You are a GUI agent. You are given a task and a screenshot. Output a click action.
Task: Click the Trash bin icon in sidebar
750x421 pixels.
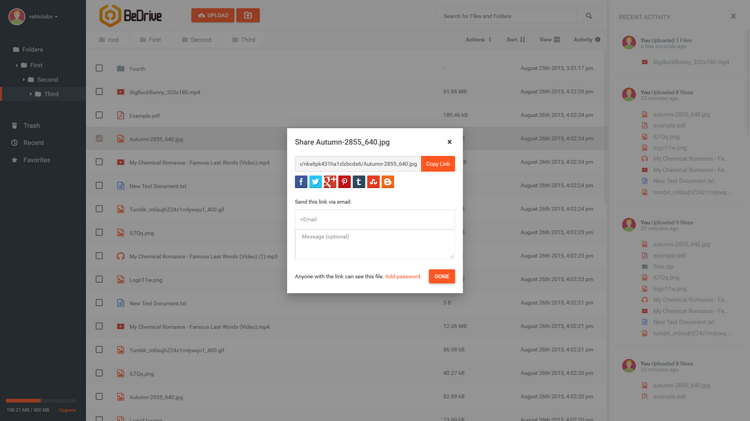click(14, 125)
